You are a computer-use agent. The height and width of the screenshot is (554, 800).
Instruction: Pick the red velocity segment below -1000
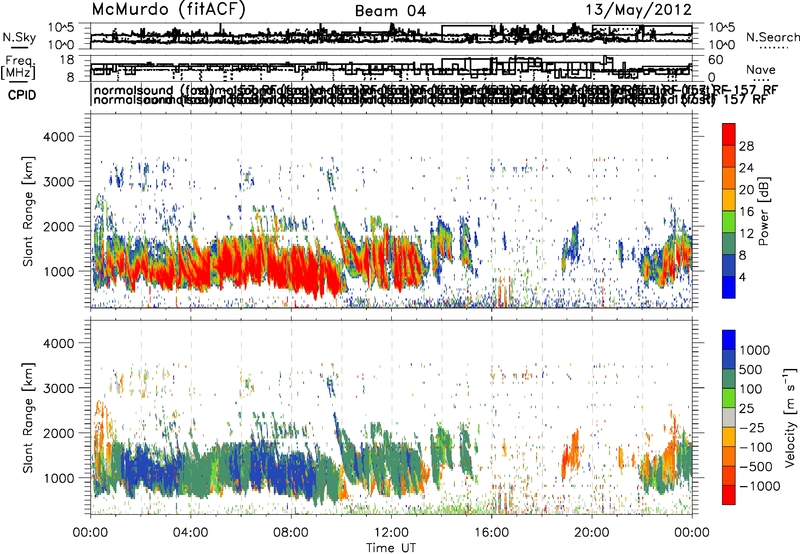tap(729, 495)
